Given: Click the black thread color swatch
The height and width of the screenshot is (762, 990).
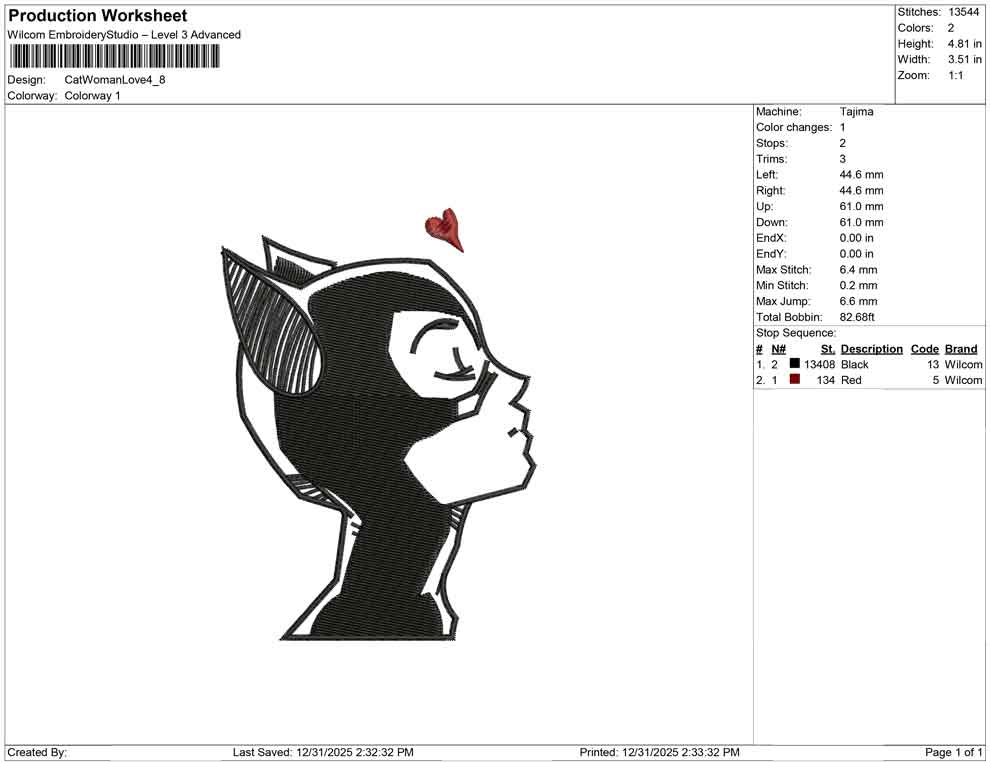Looking at the screenshot, I should (x=794, y=364).
